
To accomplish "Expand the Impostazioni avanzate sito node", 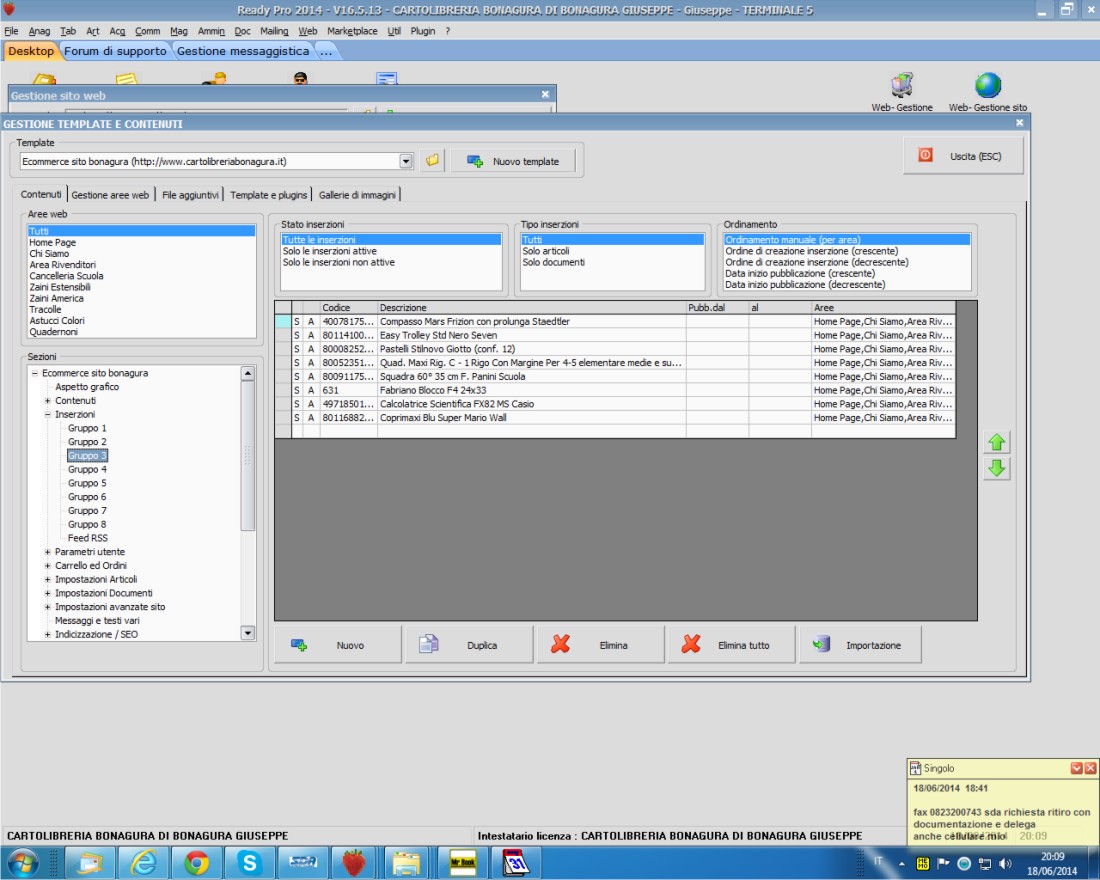I will (x=48, y=607).
